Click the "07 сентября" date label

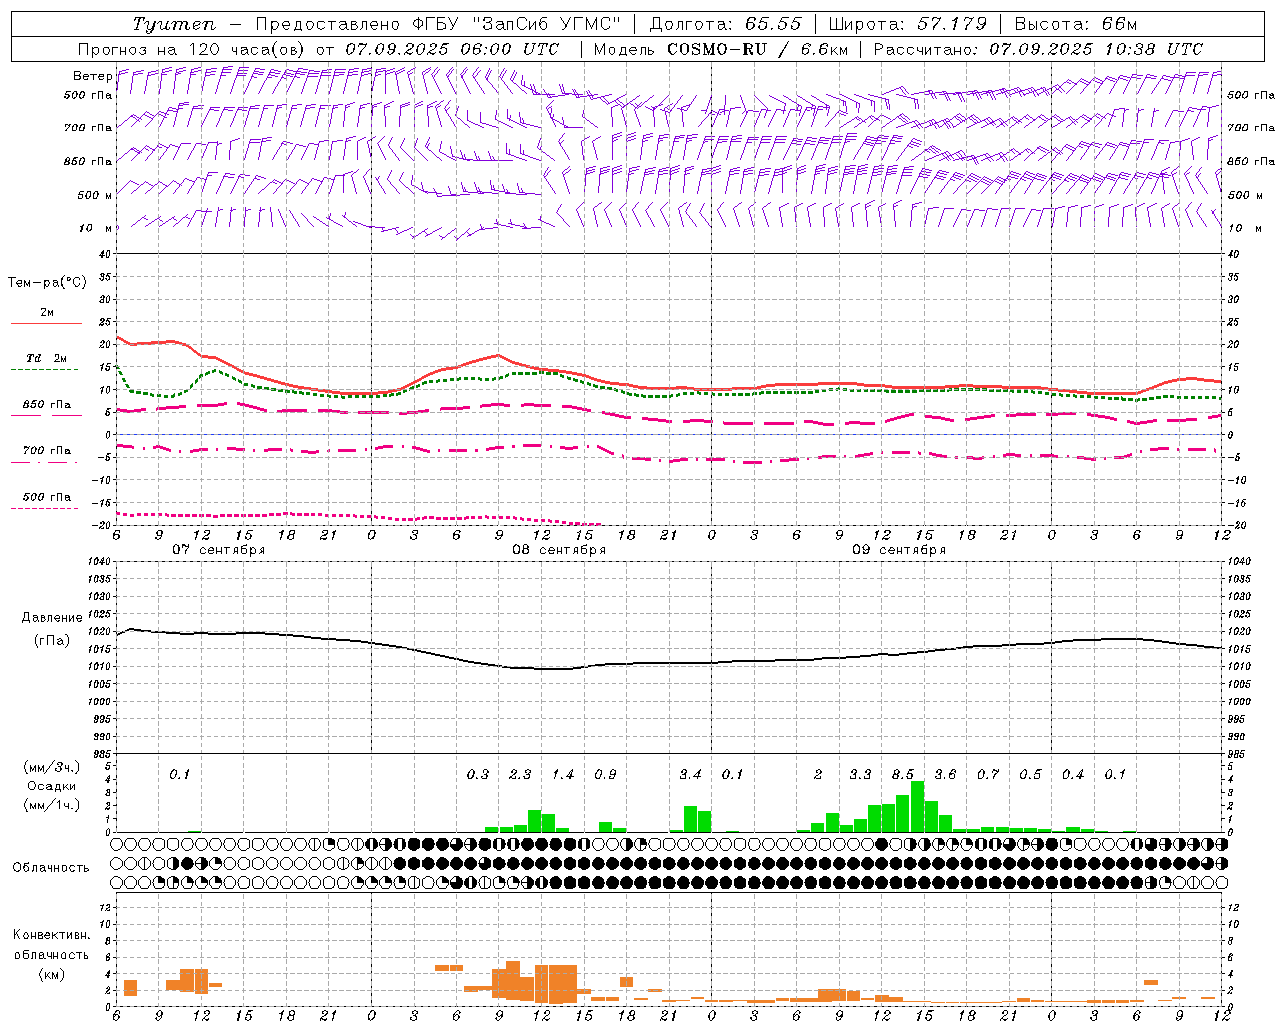pyautogui.click(x=218, y=550)
